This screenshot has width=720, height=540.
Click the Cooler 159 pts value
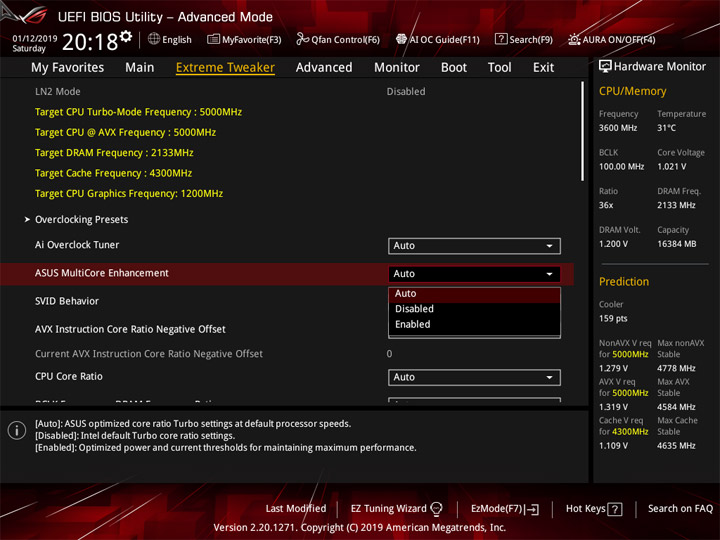tap(613, 318)
